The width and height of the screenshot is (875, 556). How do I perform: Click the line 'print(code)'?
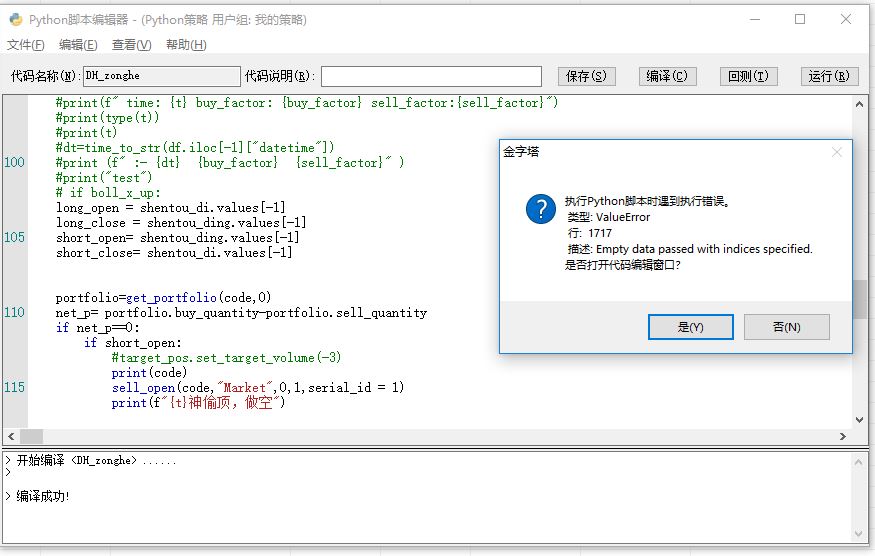click(x=149, y=372)
